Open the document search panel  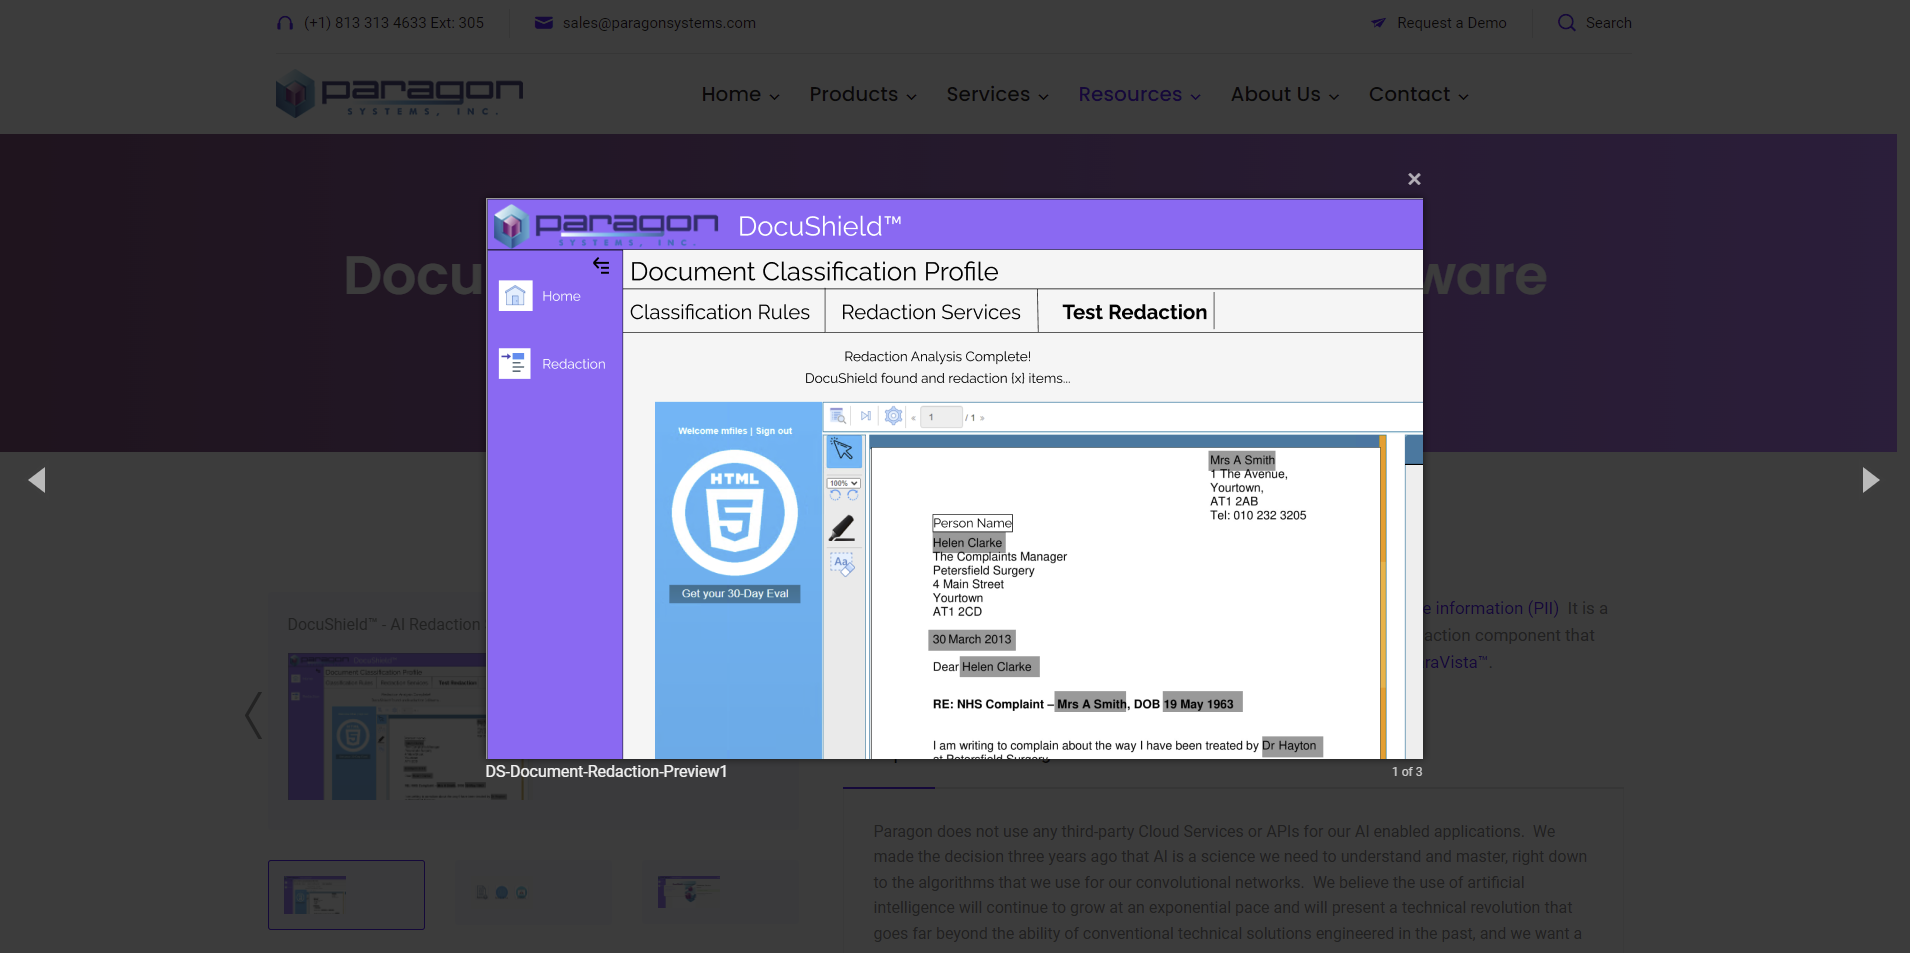838,416
